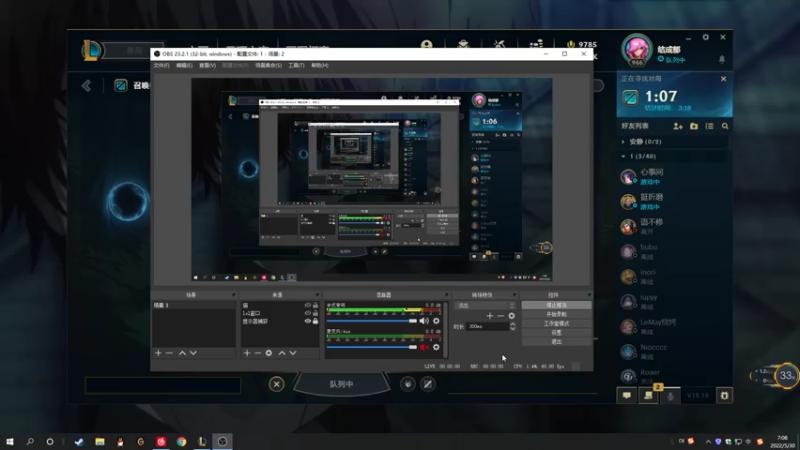This screenshot has height=450, width=800.
Task: Search friends with magnifier icon in League
Action: click(725, 126)
